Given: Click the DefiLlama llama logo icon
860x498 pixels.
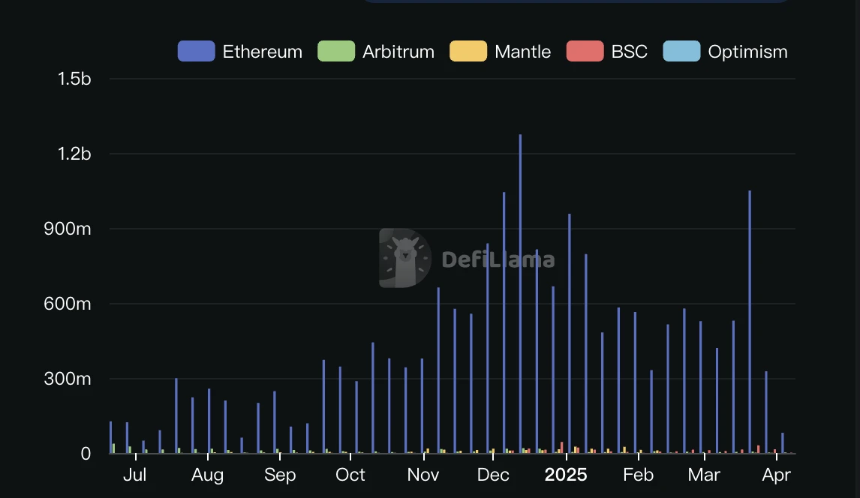Looking at the screenshot, I should coord(404,258).
